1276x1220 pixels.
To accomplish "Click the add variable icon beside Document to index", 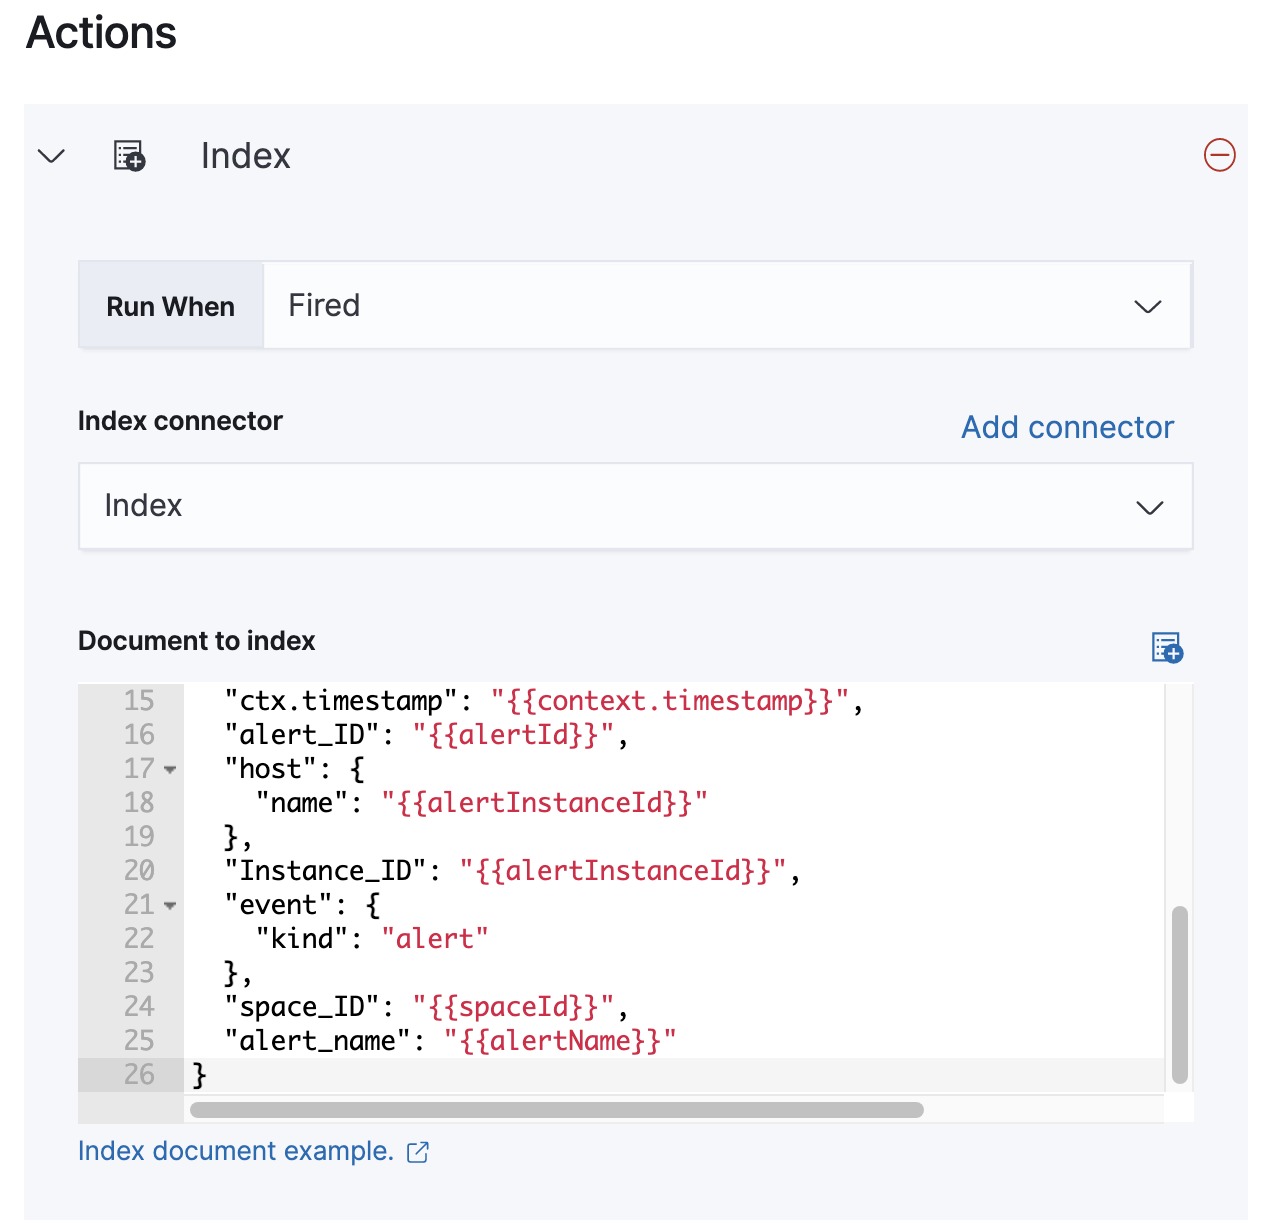I will click(x=1167, y=647).
